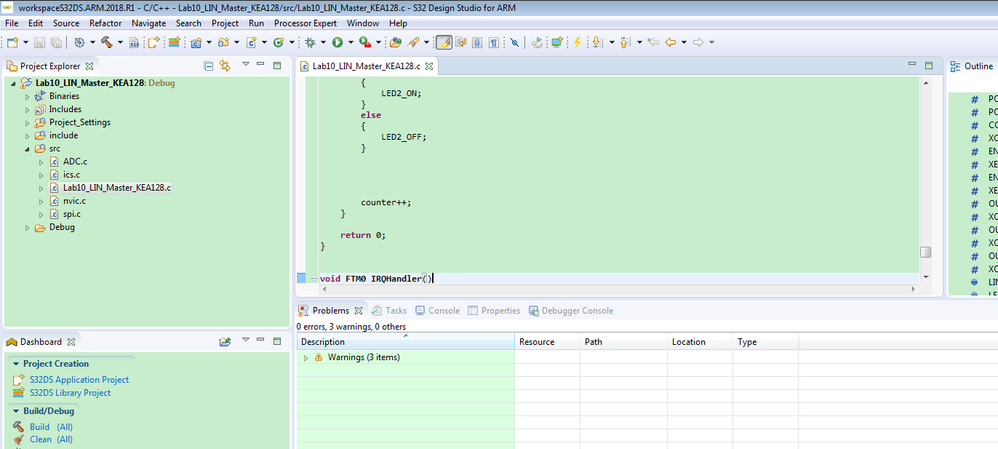Click the New Source Folder icon
The image size is (998, 449).
pos(223,42)
